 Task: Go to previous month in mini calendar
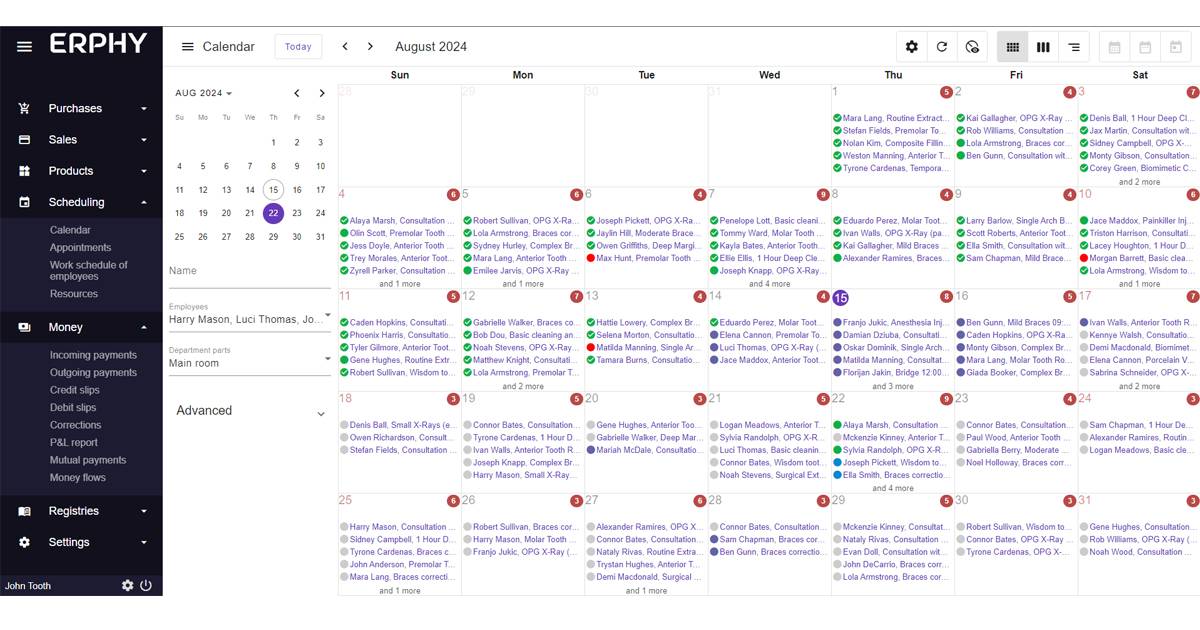coord(297,93)
